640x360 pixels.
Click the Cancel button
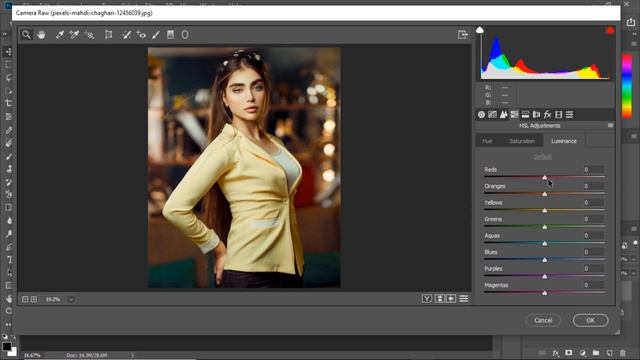tap(543, 320)
